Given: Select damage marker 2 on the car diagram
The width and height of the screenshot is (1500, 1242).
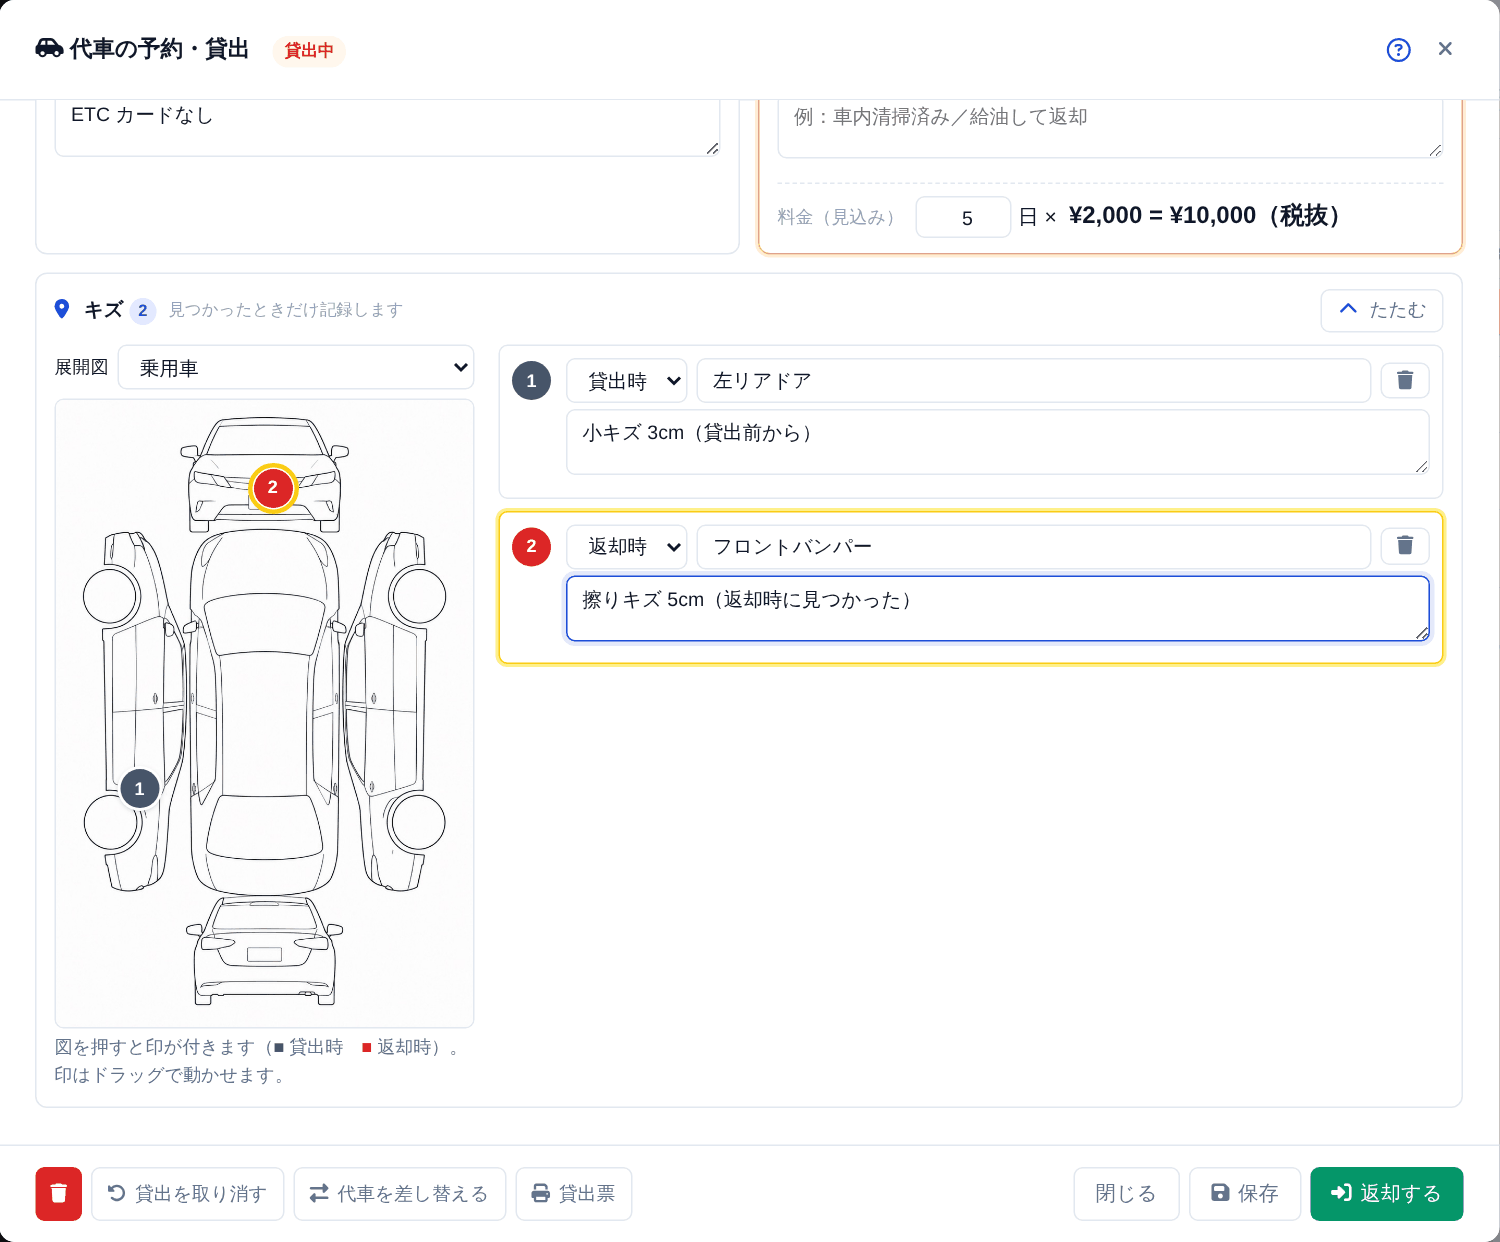Looking at the screenshot, I should tap(273, 488).
